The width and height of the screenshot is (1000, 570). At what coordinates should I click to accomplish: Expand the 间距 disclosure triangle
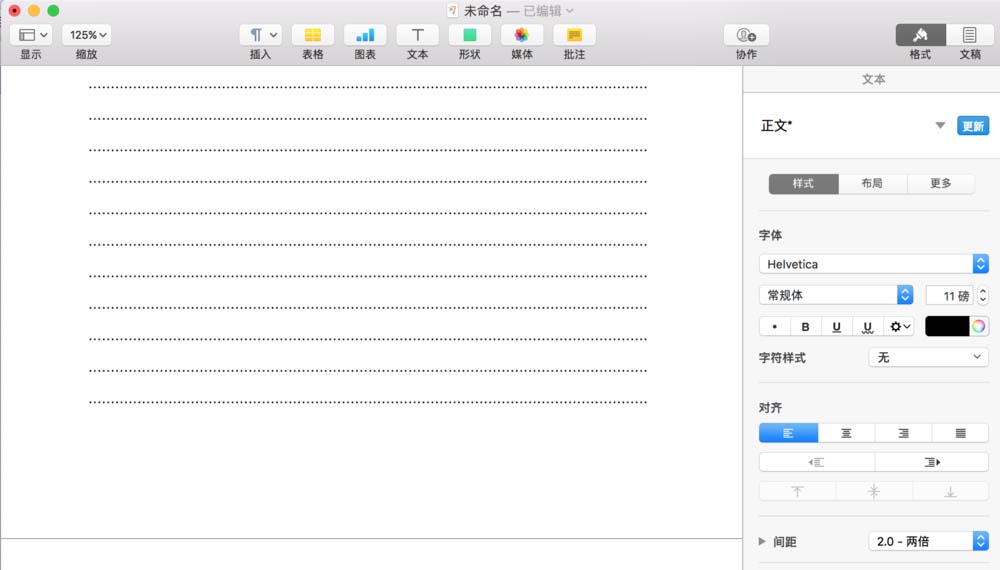(x=764, y=541)
